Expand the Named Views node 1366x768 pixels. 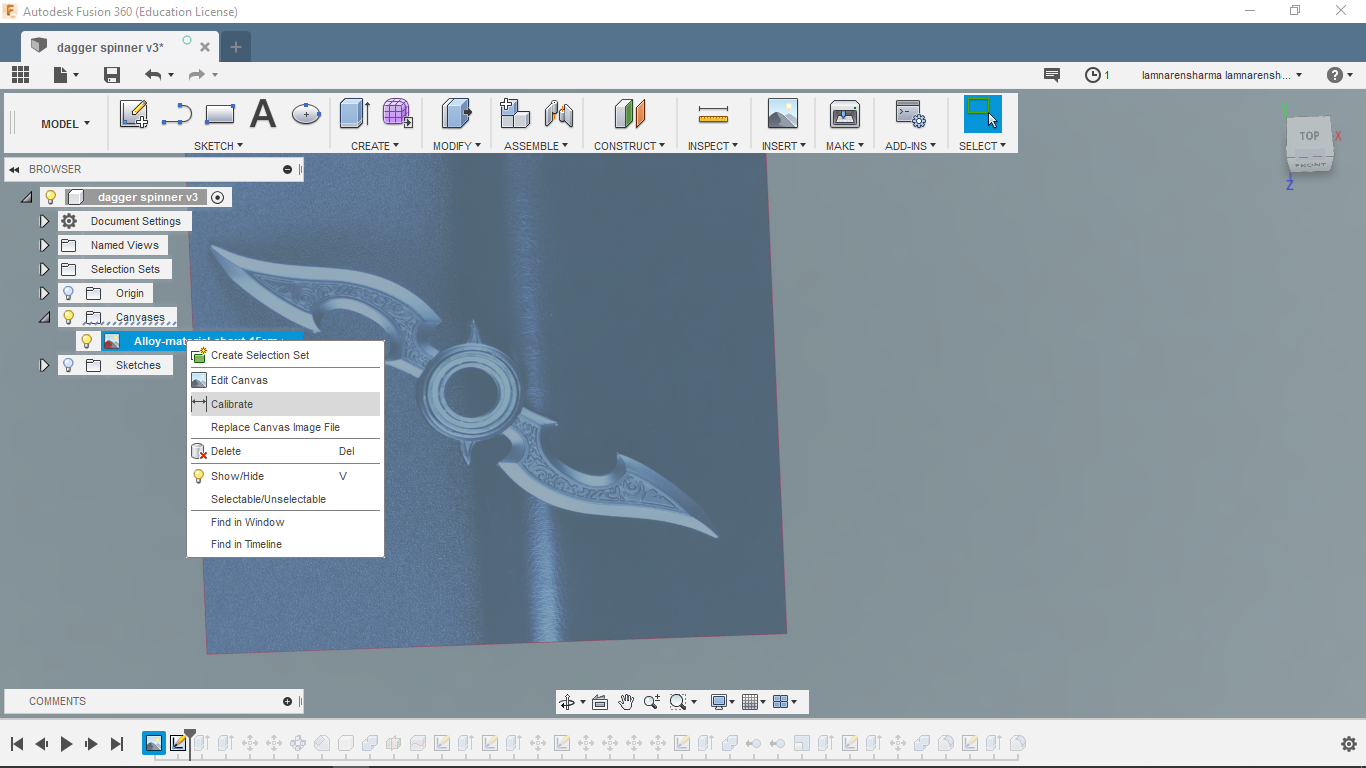coord(44,245)
